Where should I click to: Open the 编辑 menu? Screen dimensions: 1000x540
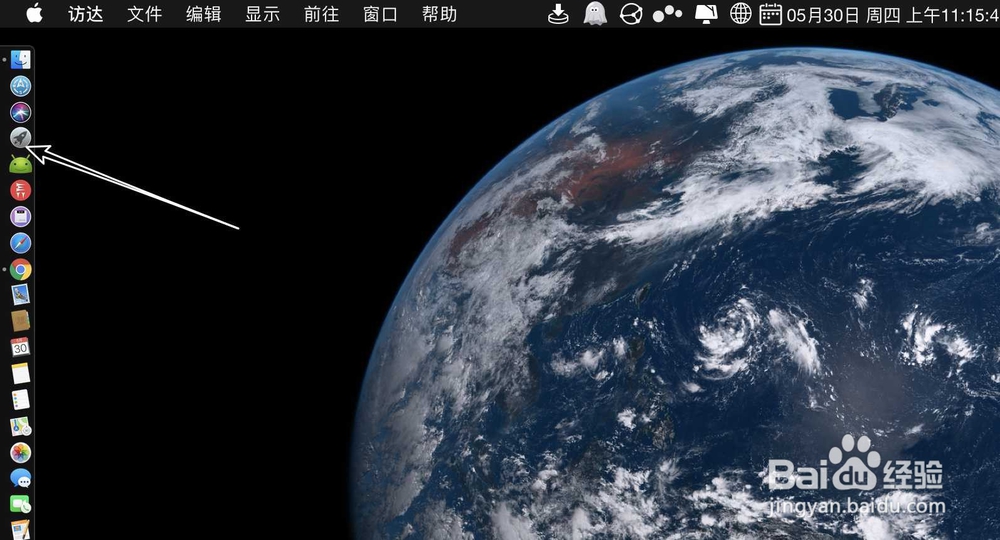coord(203,14)
